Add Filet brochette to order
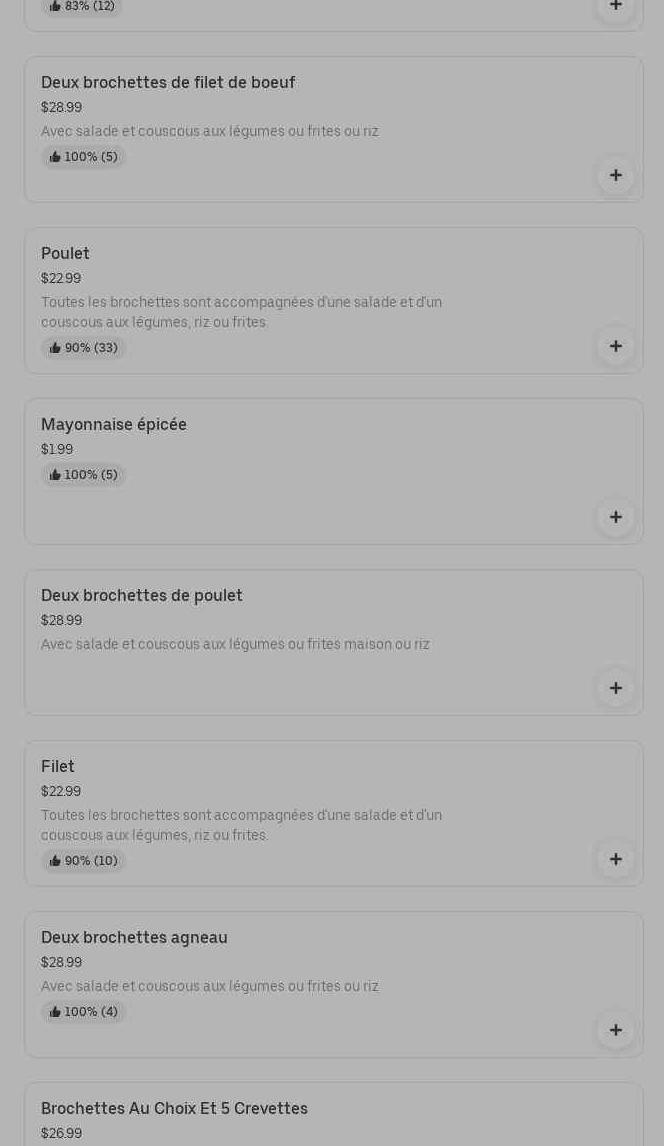664x1146 pixels. coord(615,860)
